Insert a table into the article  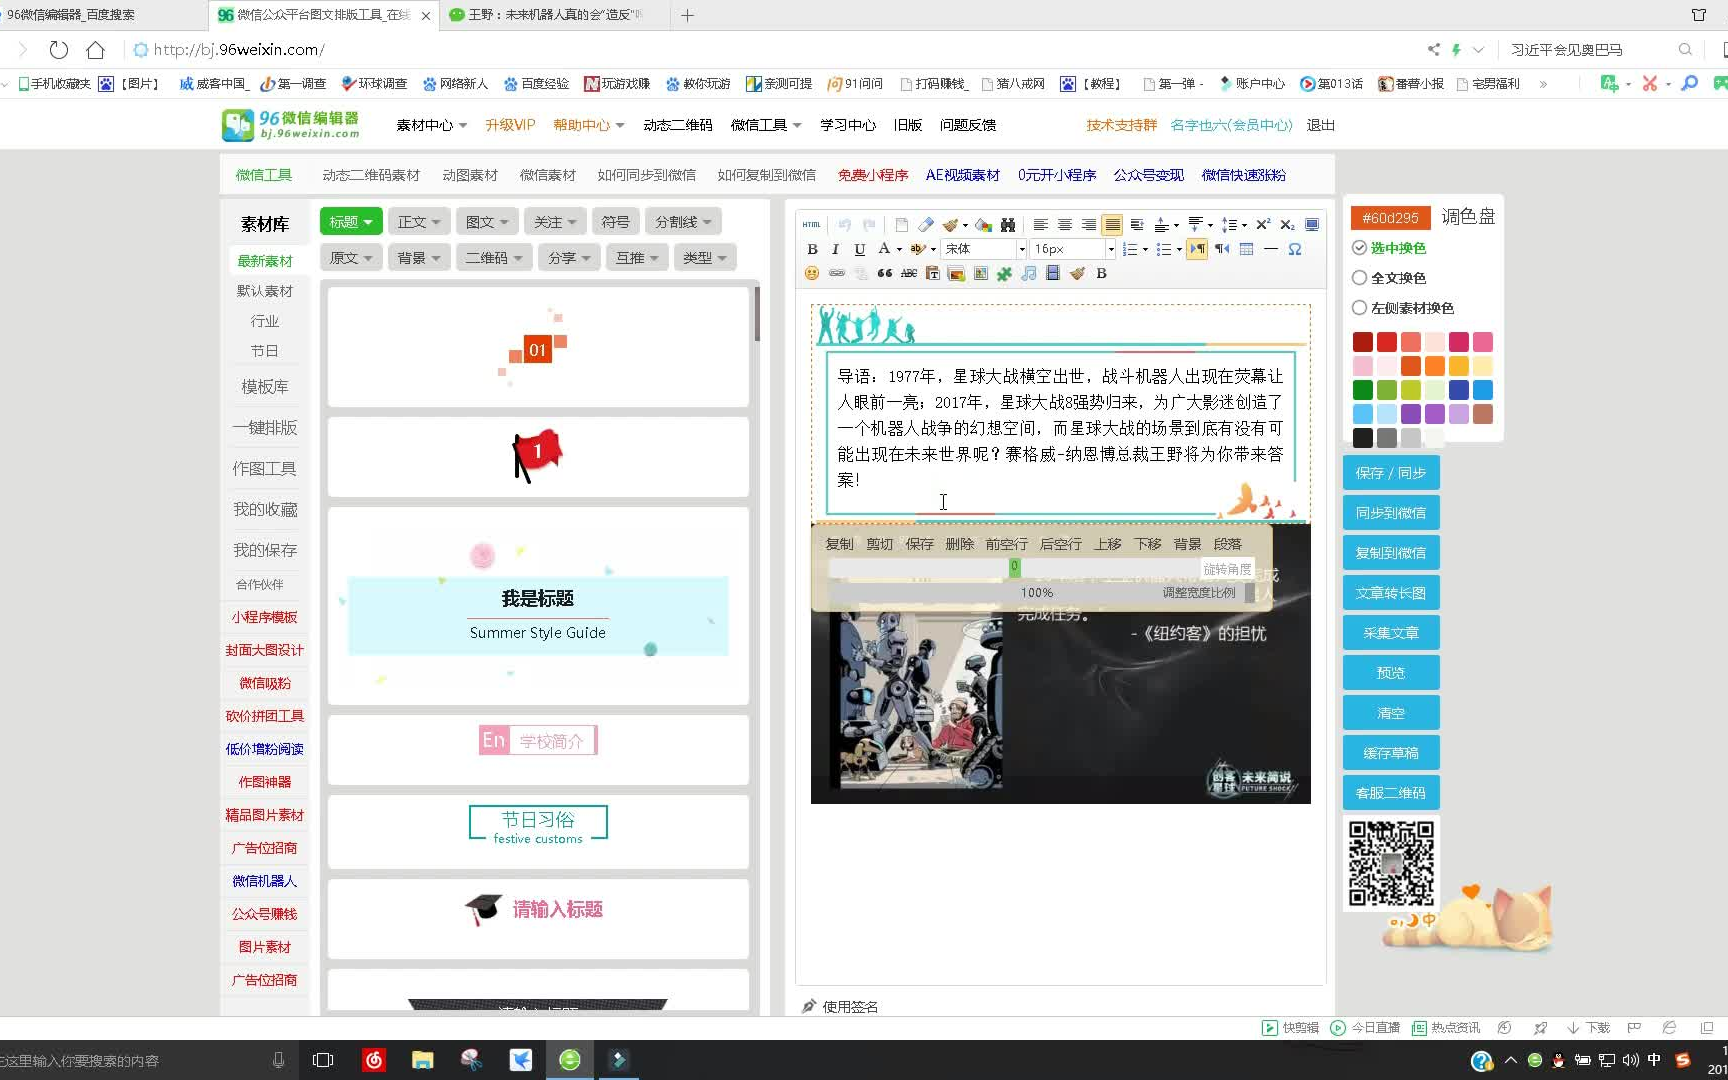(1246, 249)
